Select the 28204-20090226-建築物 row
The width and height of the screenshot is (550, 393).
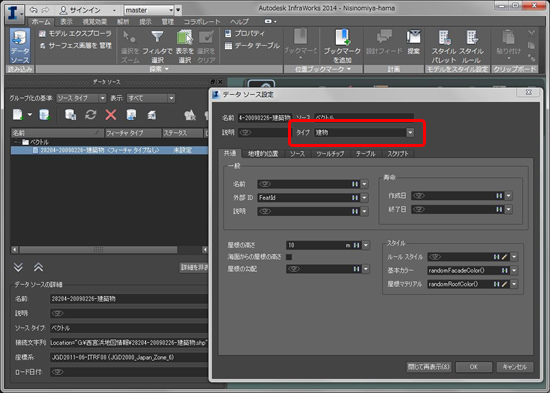109,150
